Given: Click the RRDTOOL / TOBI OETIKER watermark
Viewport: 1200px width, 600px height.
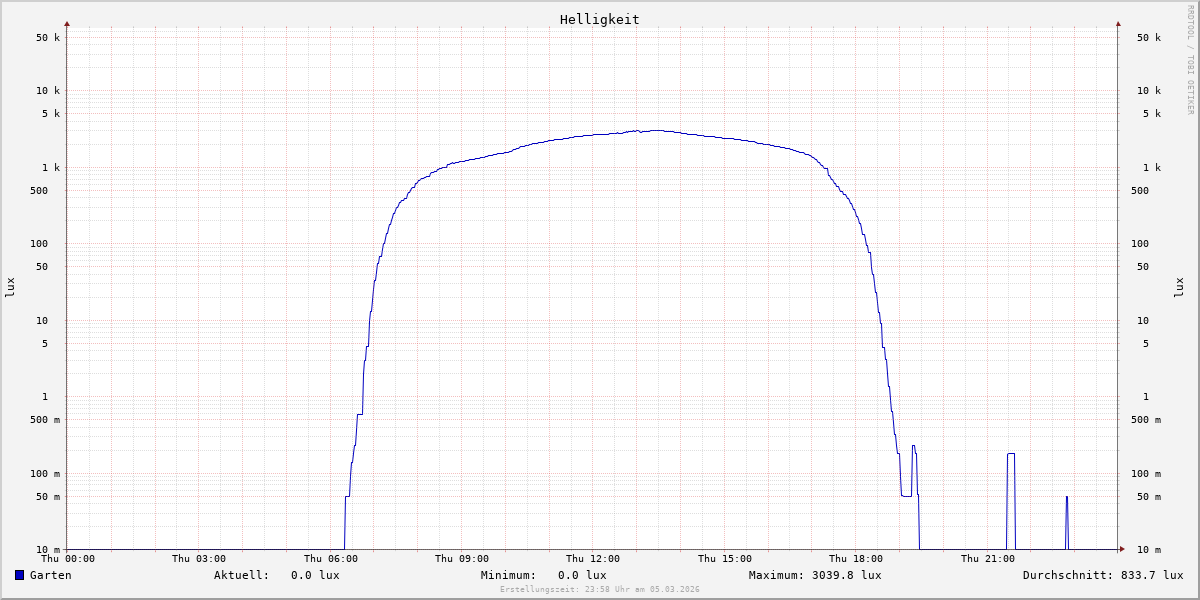Looking at the screenshot, I should 1190,60.
